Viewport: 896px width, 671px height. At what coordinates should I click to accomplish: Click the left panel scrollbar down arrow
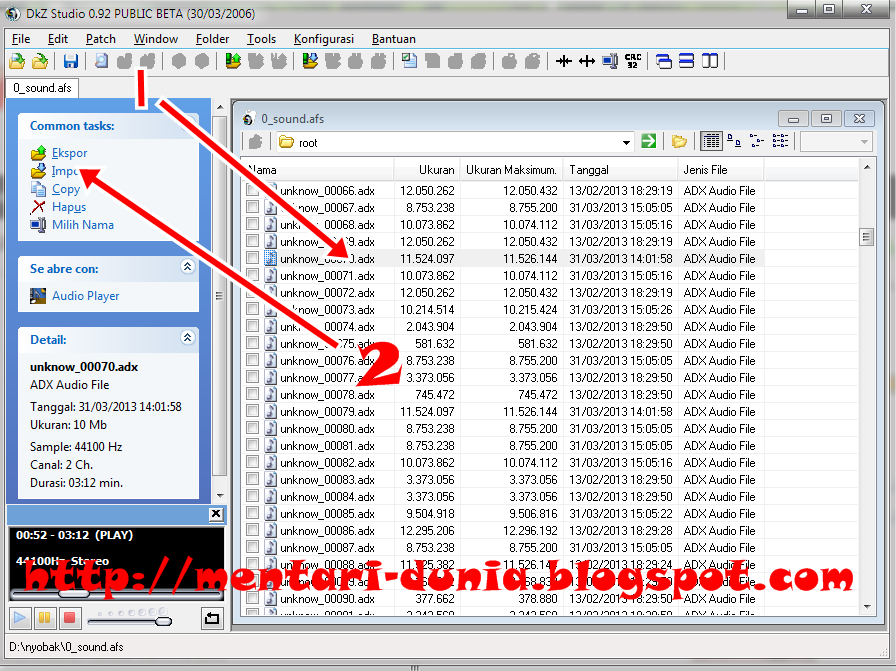(x=220, y=496)
